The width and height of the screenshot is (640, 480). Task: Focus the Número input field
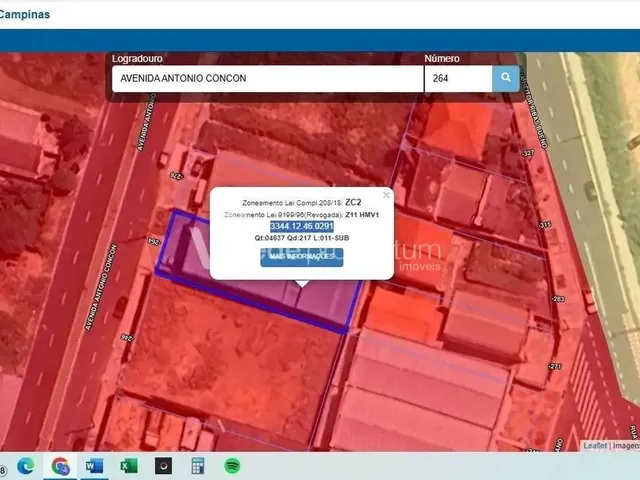point(458,78)
